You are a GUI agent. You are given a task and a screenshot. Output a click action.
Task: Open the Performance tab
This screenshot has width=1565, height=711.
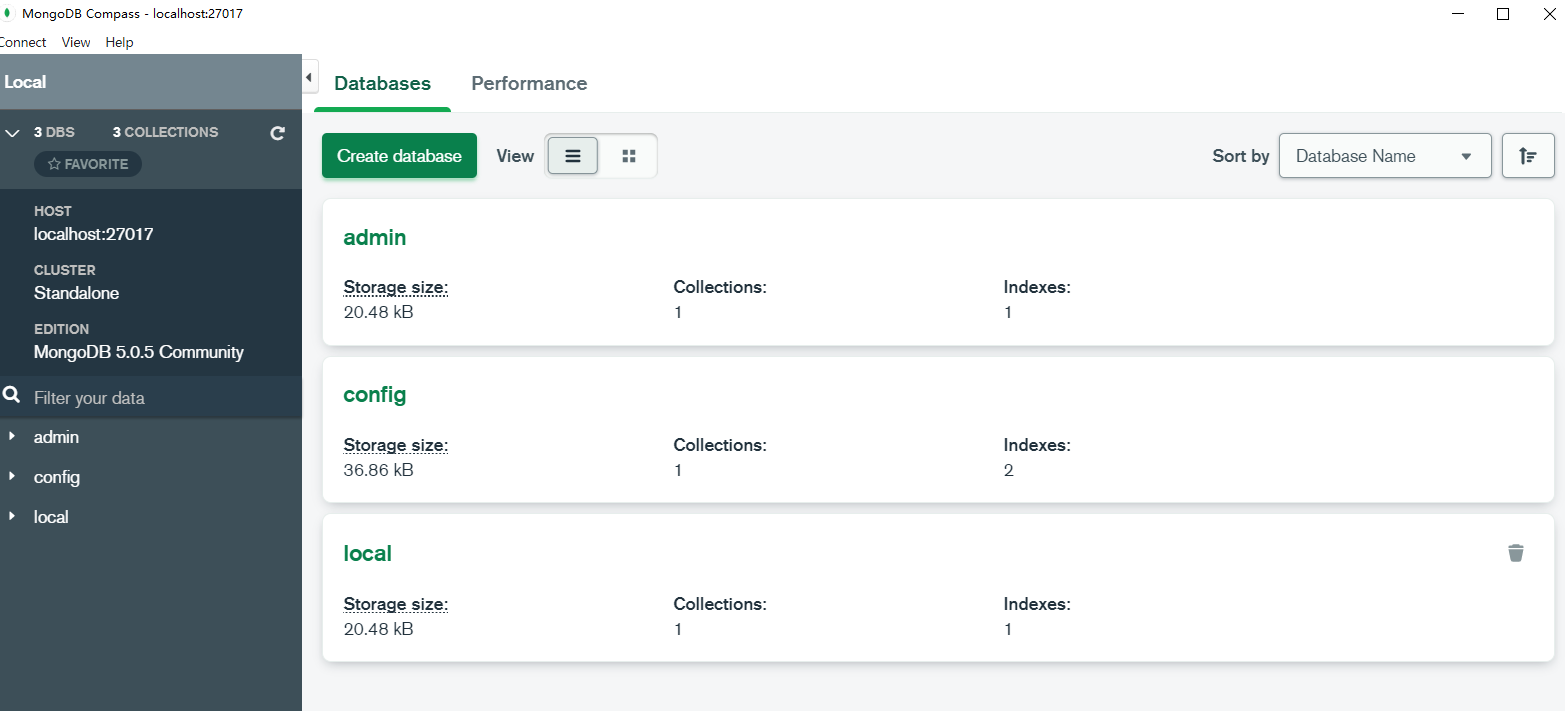[529, 84]
